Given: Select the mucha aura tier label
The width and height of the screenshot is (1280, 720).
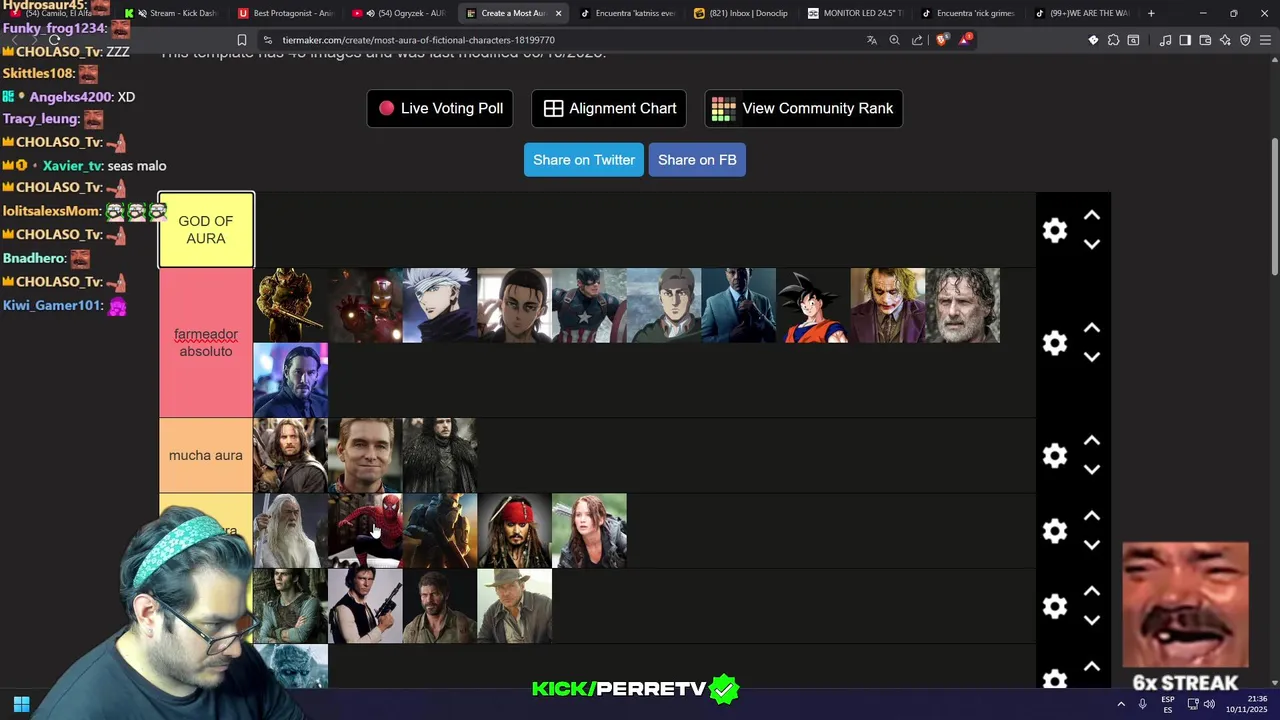Looking at the screenshot, I should [206, 455].
